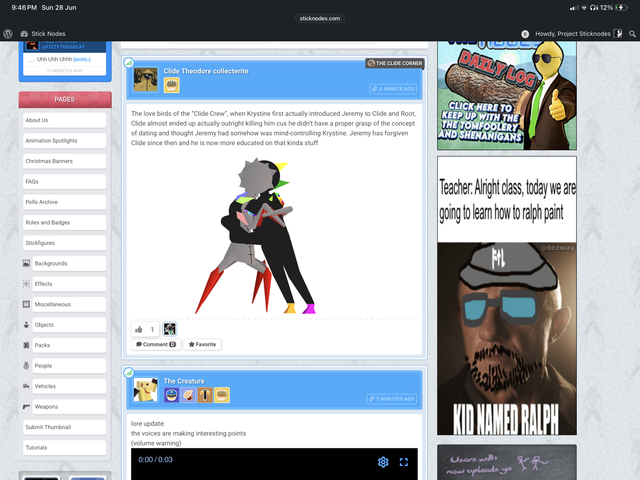Open the chalkboard users with uploads banner
This screenshot has width=640, height=480.
coord(507,462)
